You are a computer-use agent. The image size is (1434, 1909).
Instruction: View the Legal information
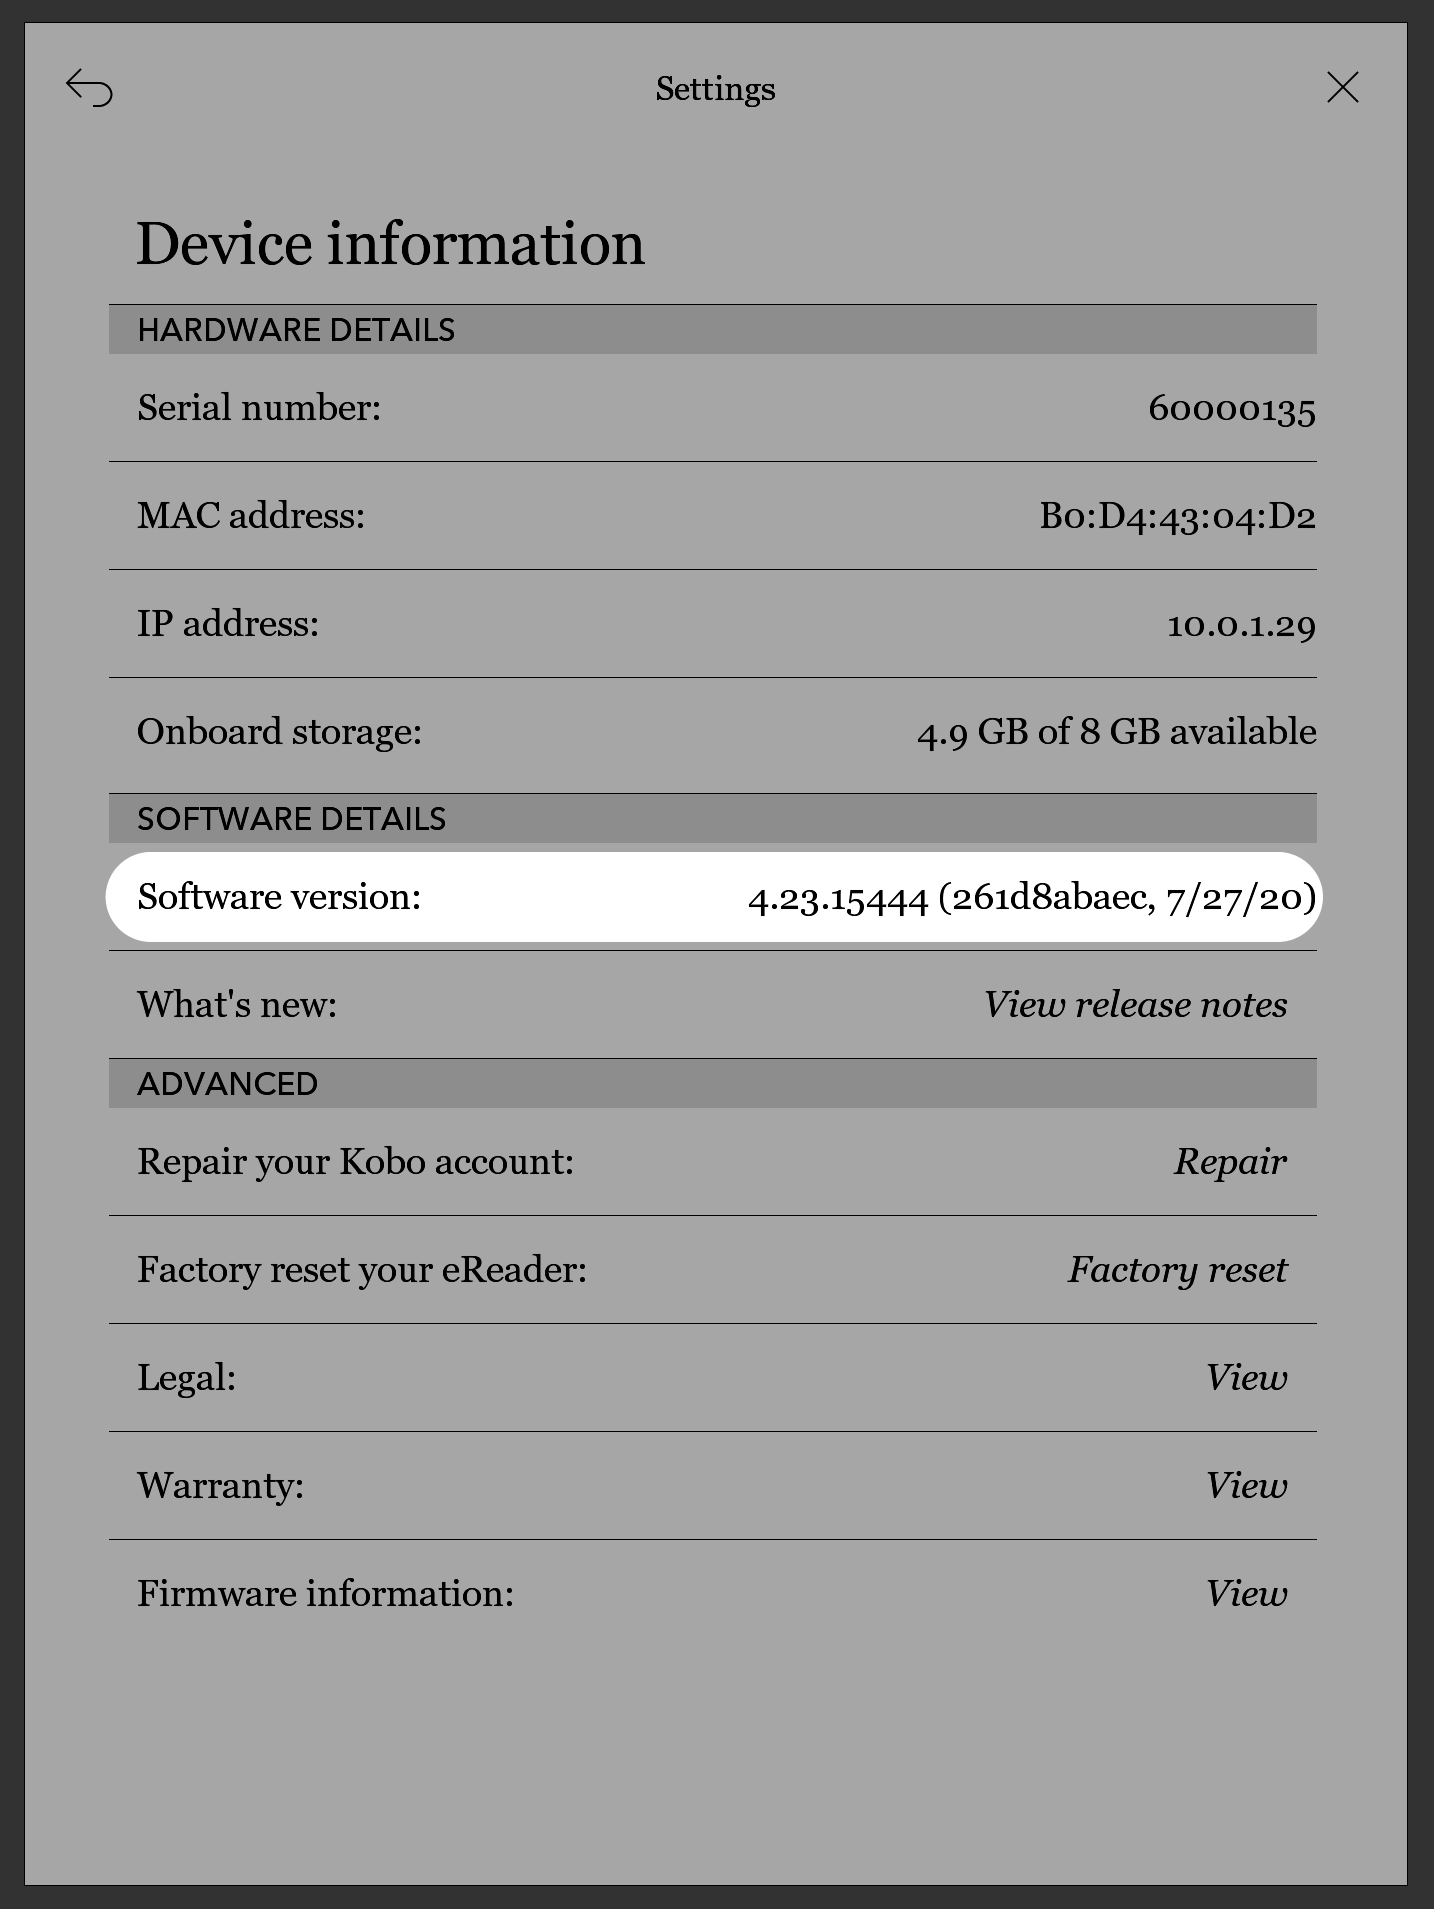pyautogui.click(x=1246, y=1378)
